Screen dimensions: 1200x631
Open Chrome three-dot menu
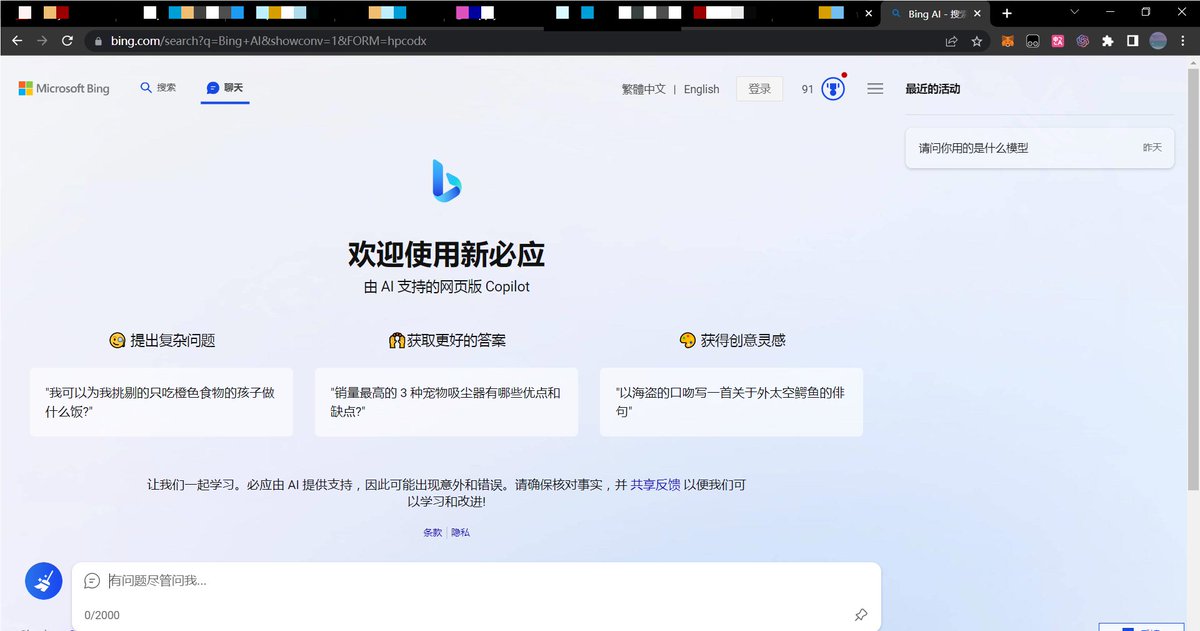pyautogui.click(x=1183, y=41)
